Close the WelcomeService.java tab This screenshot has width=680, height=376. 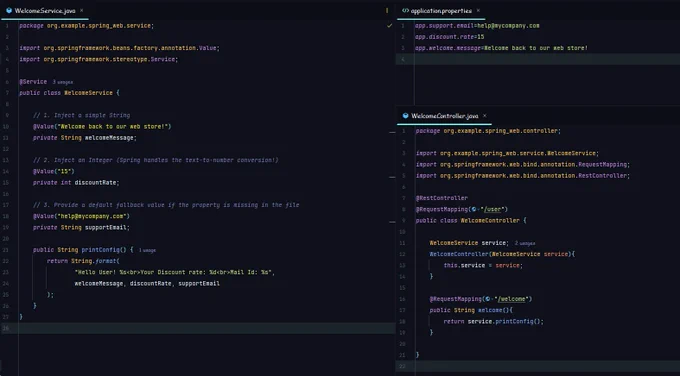coord(82,10)
